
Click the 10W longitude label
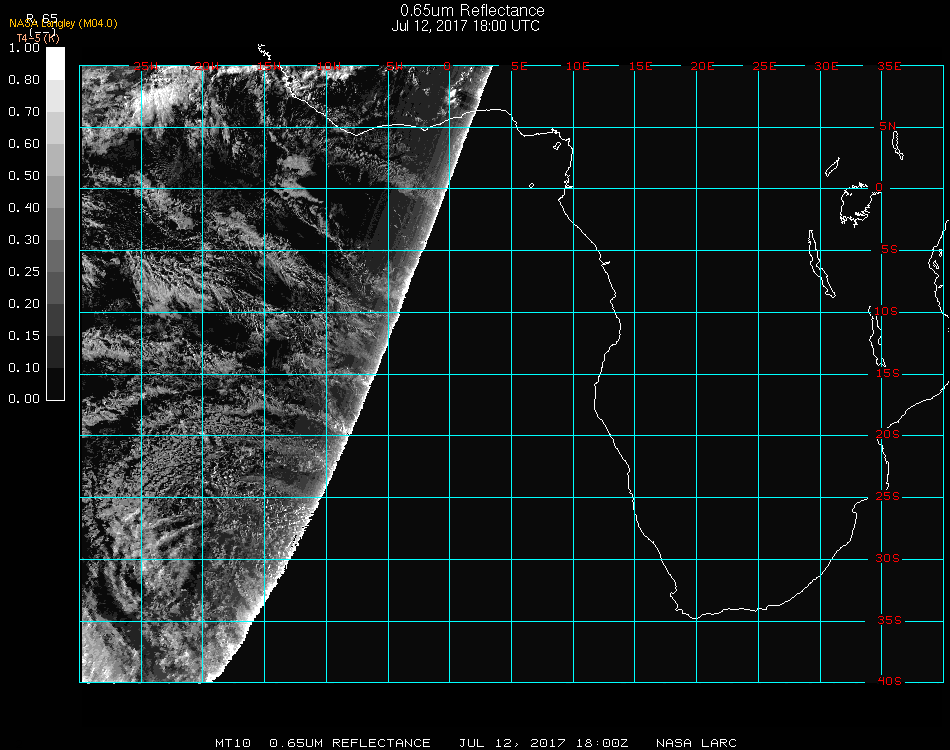pos(329,66)
